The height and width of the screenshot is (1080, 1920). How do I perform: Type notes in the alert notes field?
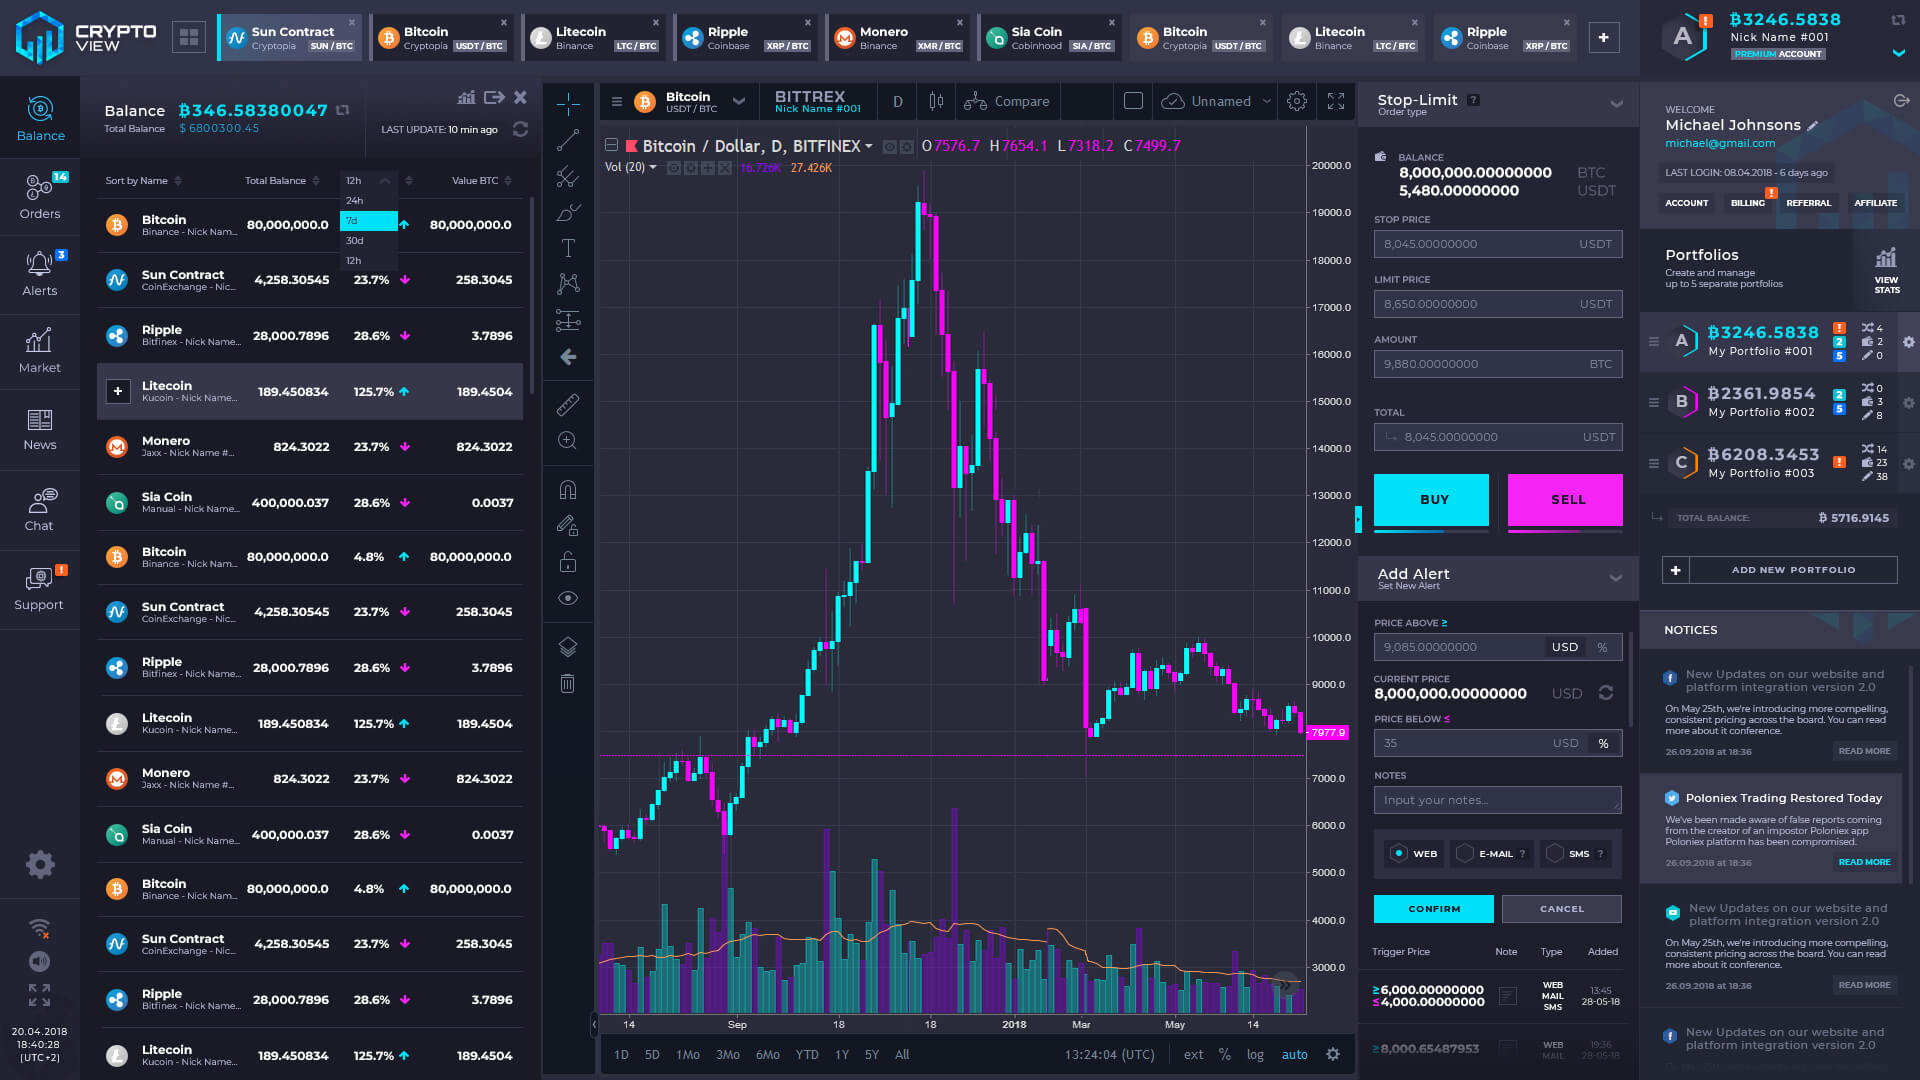[x=1497, y=799]
